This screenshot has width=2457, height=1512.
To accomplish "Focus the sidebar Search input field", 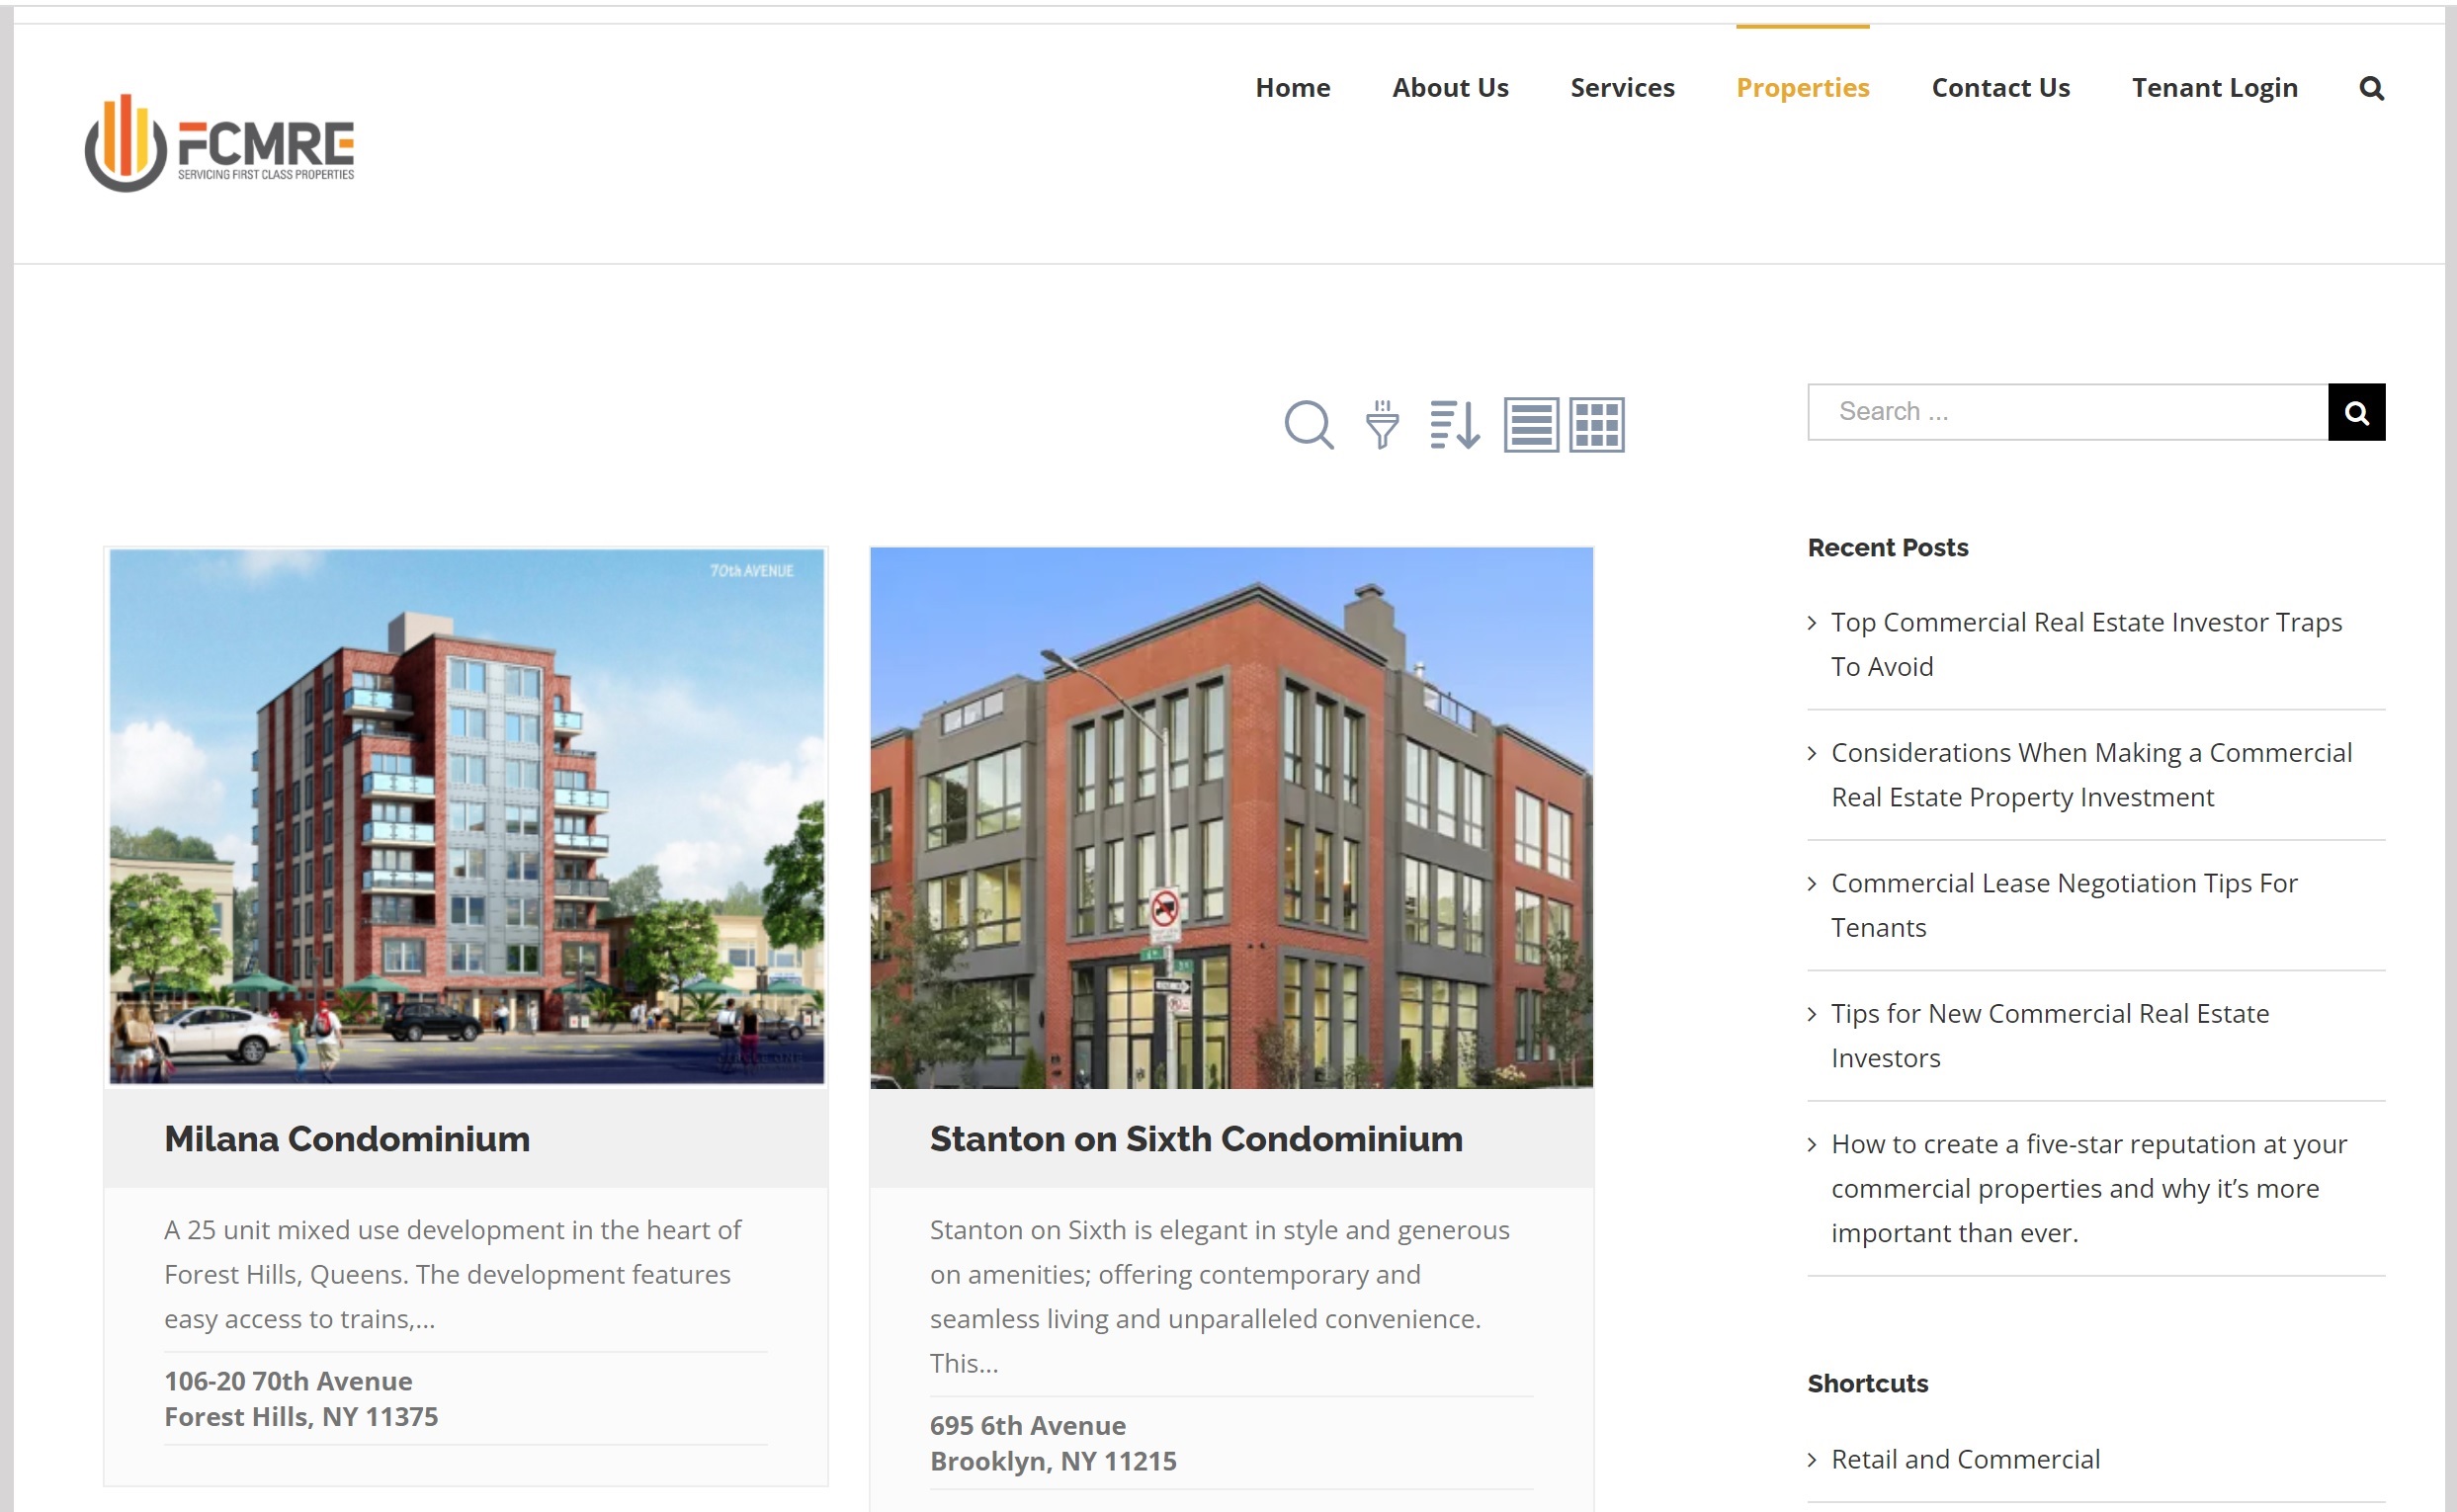I will [2067, 412].
